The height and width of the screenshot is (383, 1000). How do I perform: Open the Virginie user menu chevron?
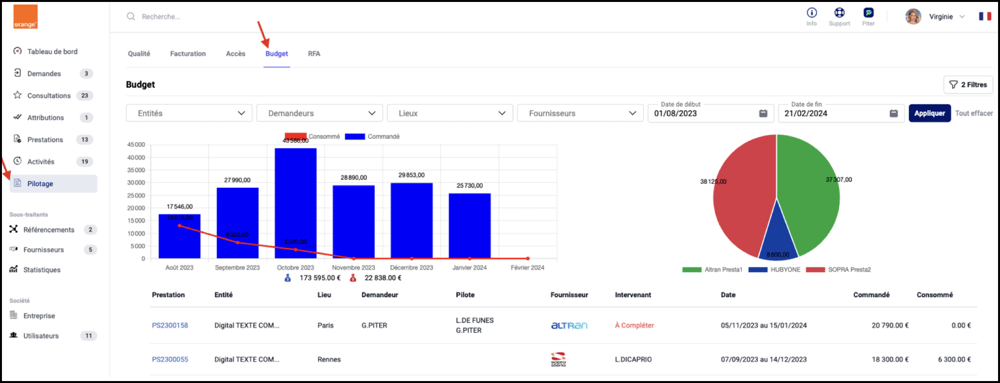pyautogui.click(x=962, y=17)
